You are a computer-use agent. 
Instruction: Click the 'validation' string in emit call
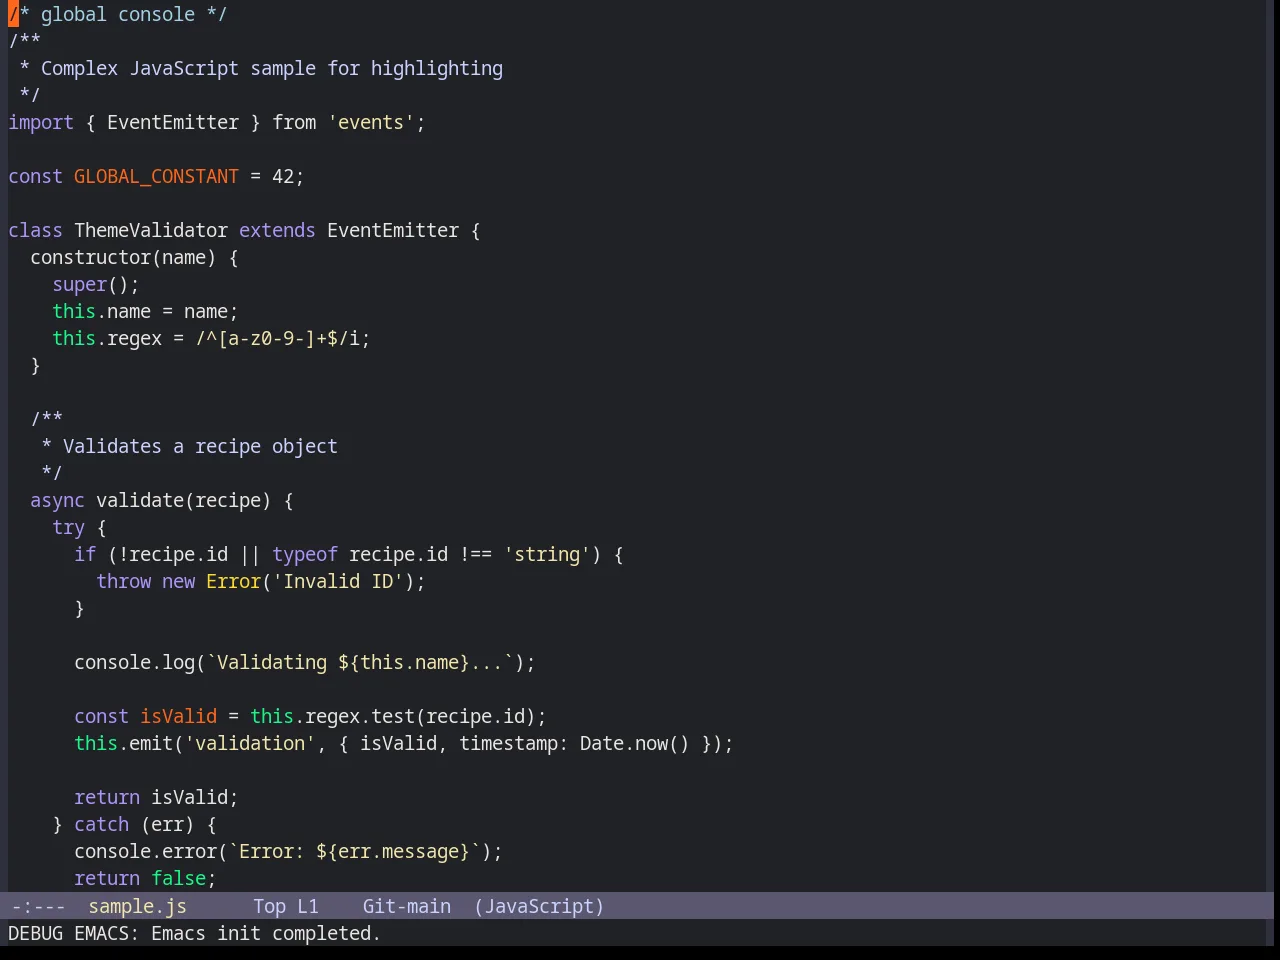click(x=250, y=743)
